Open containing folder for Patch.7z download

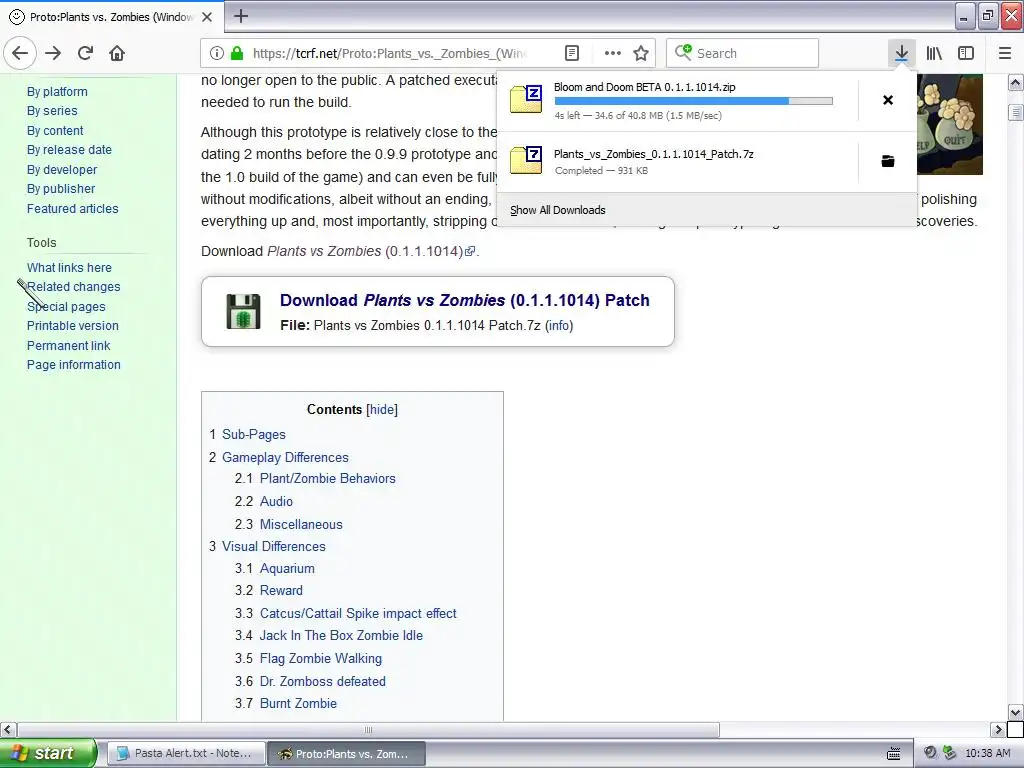pyautogui.click(x=888, y=161)
